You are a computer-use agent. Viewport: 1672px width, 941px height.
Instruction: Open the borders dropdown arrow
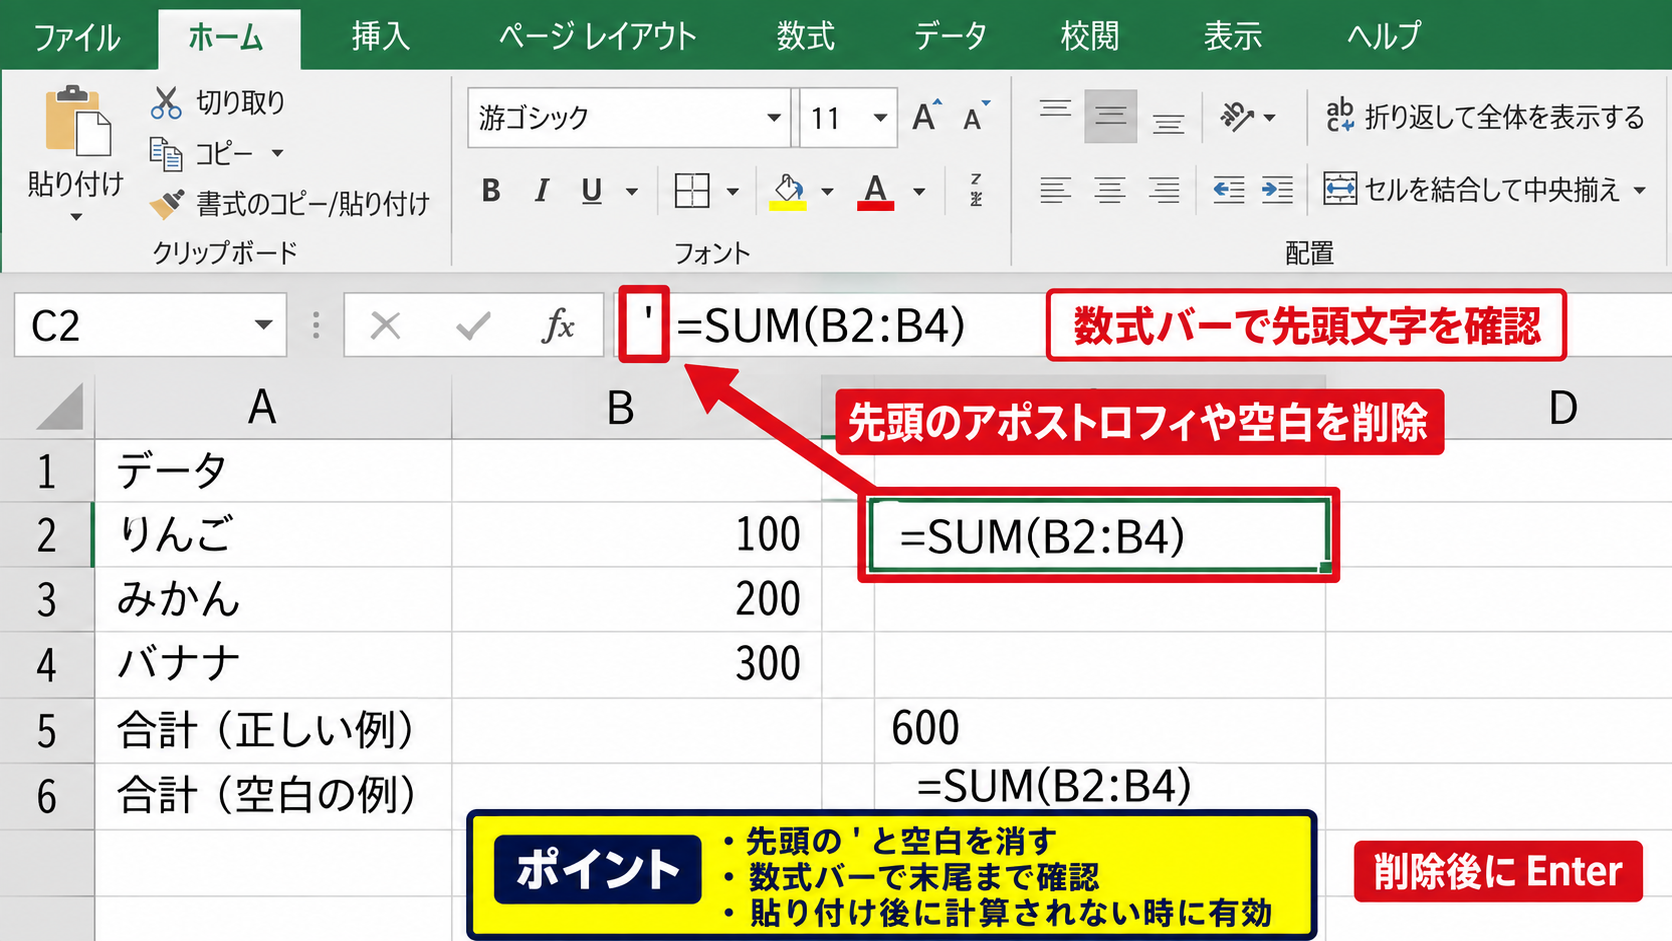[x=733, y=191]
